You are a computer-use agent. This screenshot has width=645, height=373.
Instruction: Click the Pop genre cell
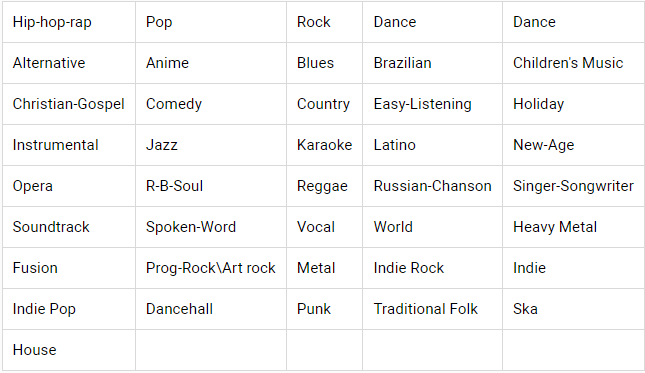click(211, 22)
